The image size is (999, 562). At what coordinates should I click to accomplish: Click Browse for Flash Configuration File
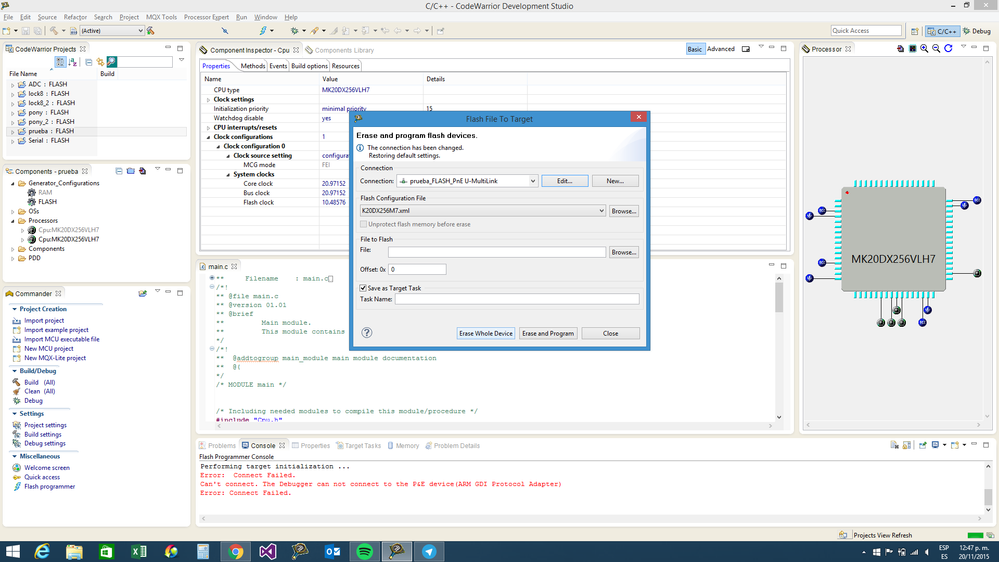click(624, 211)
